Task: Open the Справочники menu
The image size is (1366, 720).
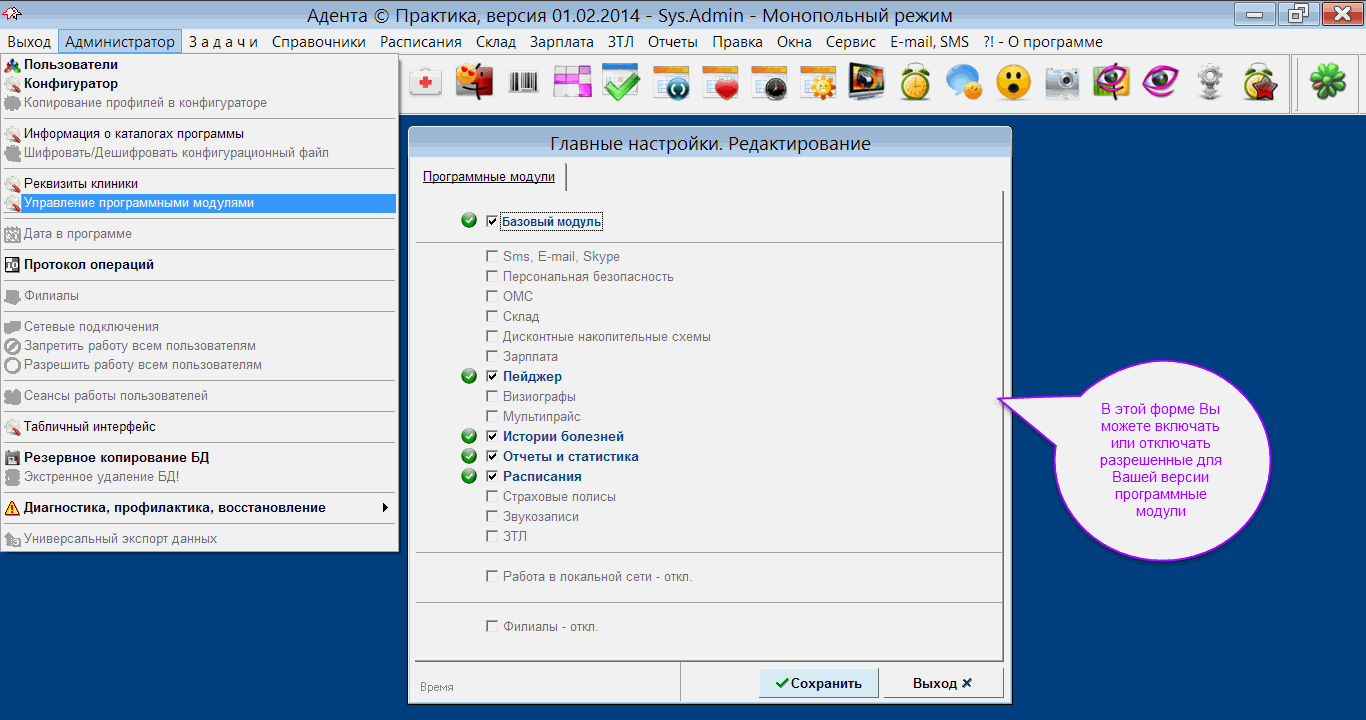Action: (x=319, y=42)
